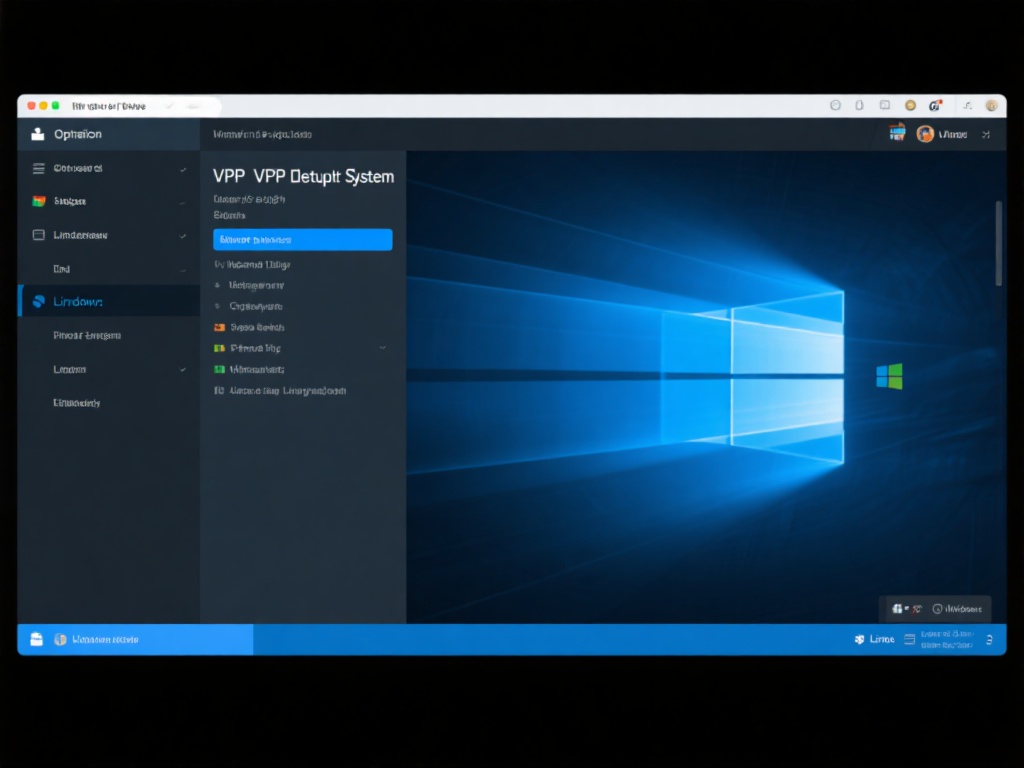This screenshot has height=768, width=1024.
Task: Toggle the check next to the lower sidebar entry
Action: (181, 369)
